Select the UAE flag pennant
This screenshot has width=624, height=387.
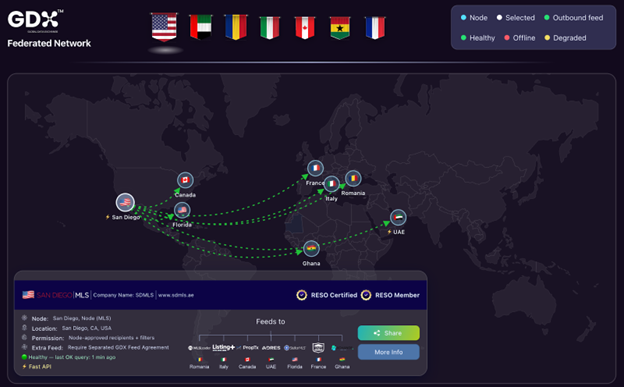201,27
